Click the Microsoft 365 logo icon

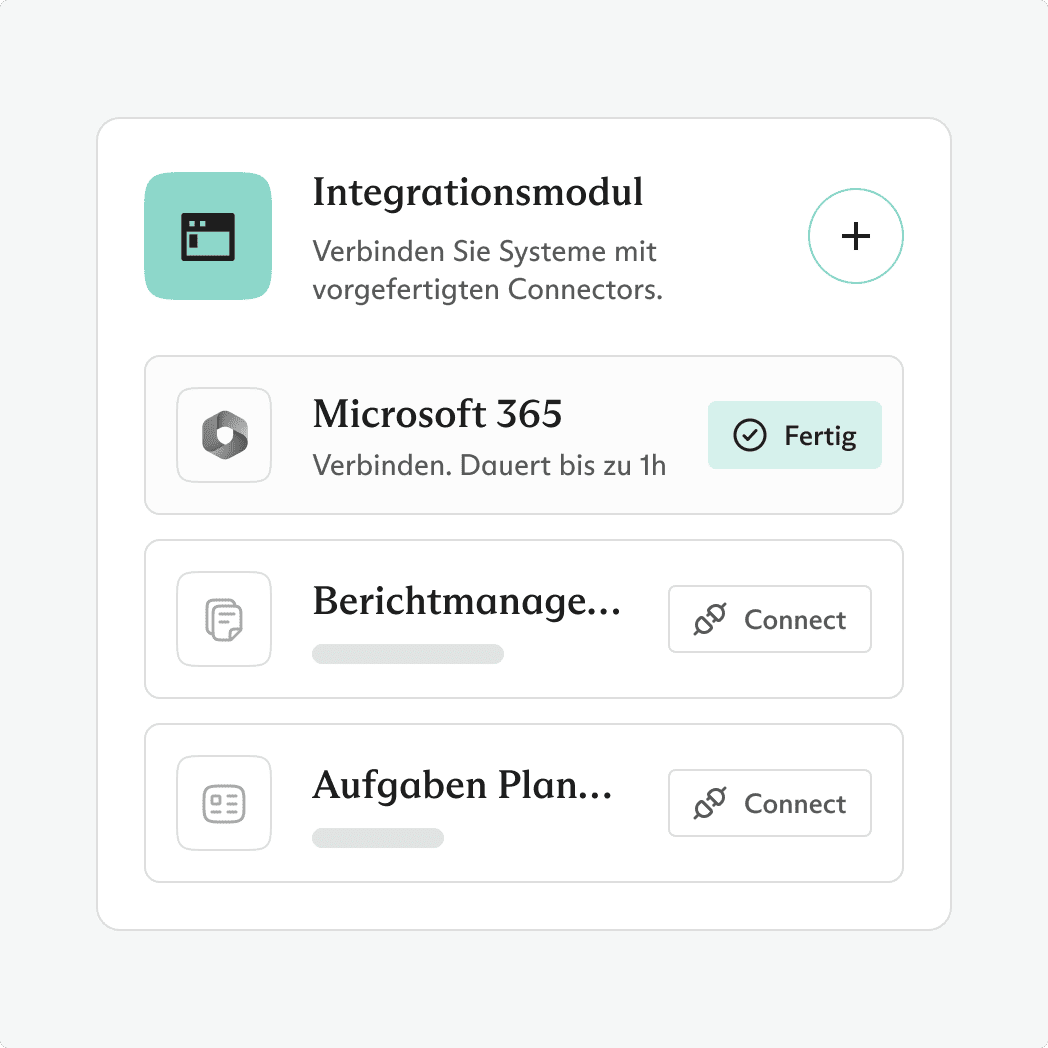point(224,435)
